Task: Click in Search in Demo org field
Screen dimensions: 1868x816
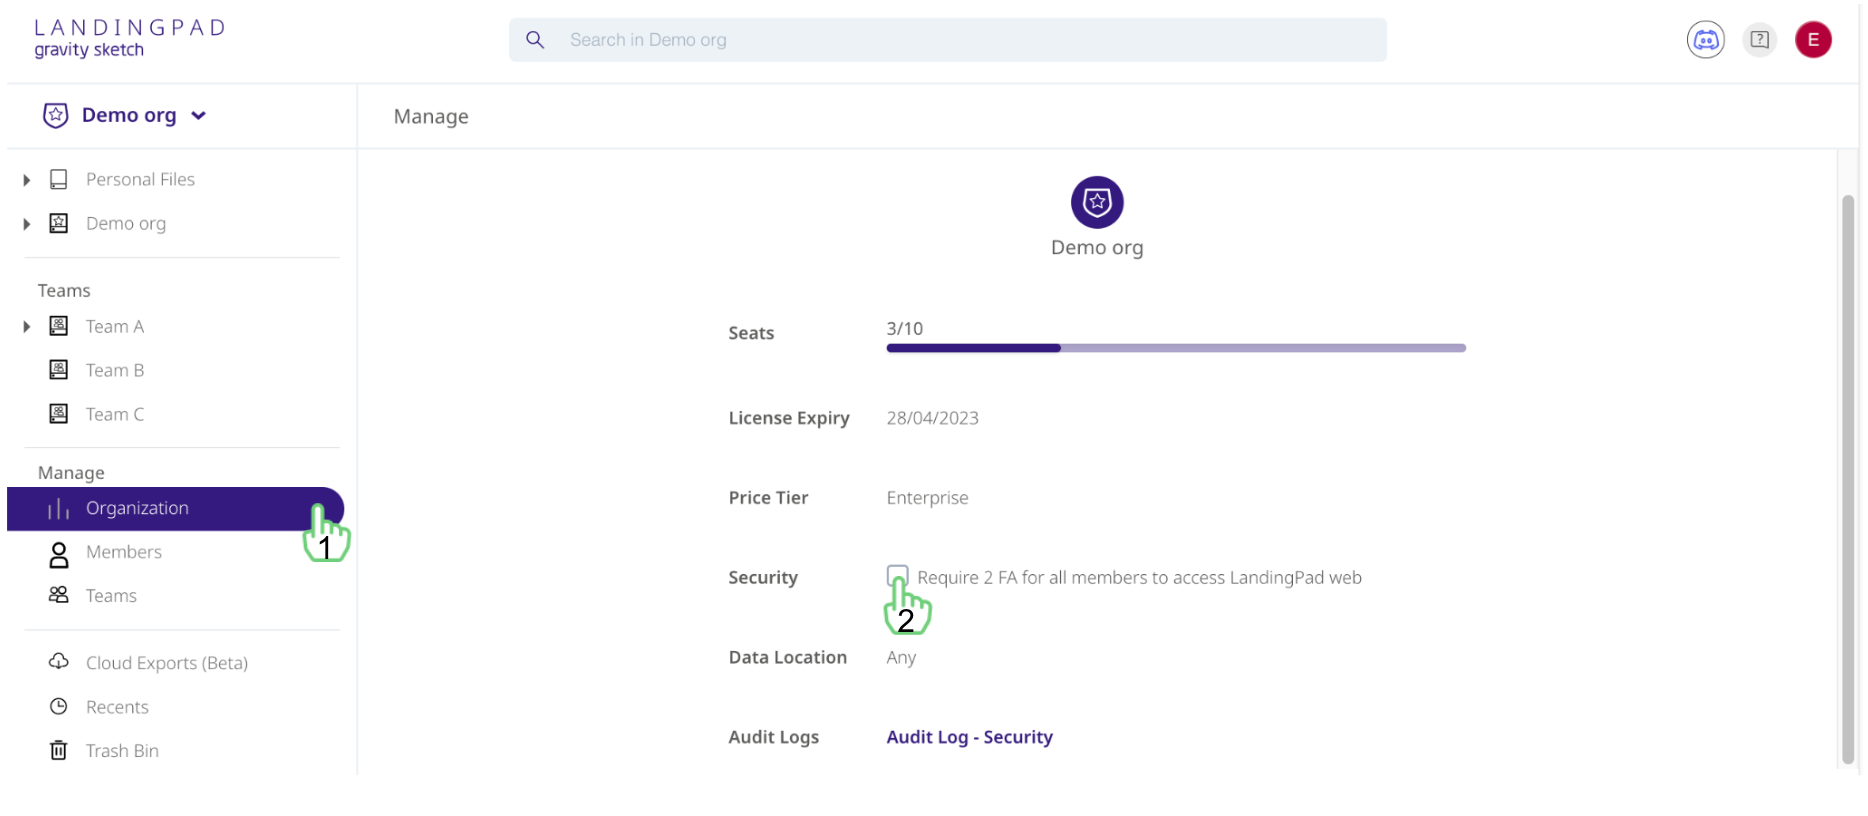Action: click(x=947, y=40)
